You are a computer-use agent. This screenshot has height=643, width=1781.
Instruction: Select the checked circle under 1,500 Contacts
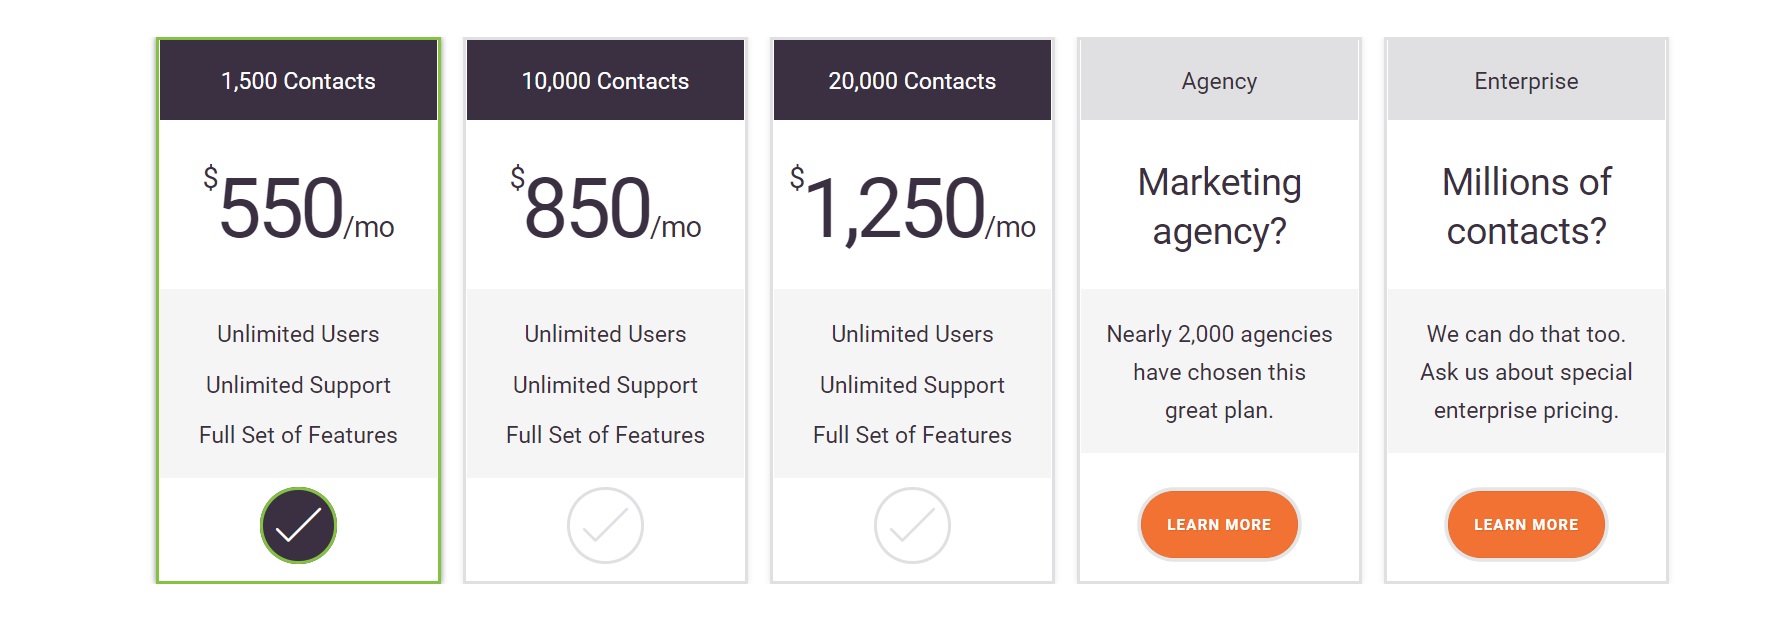click(298, 525)
